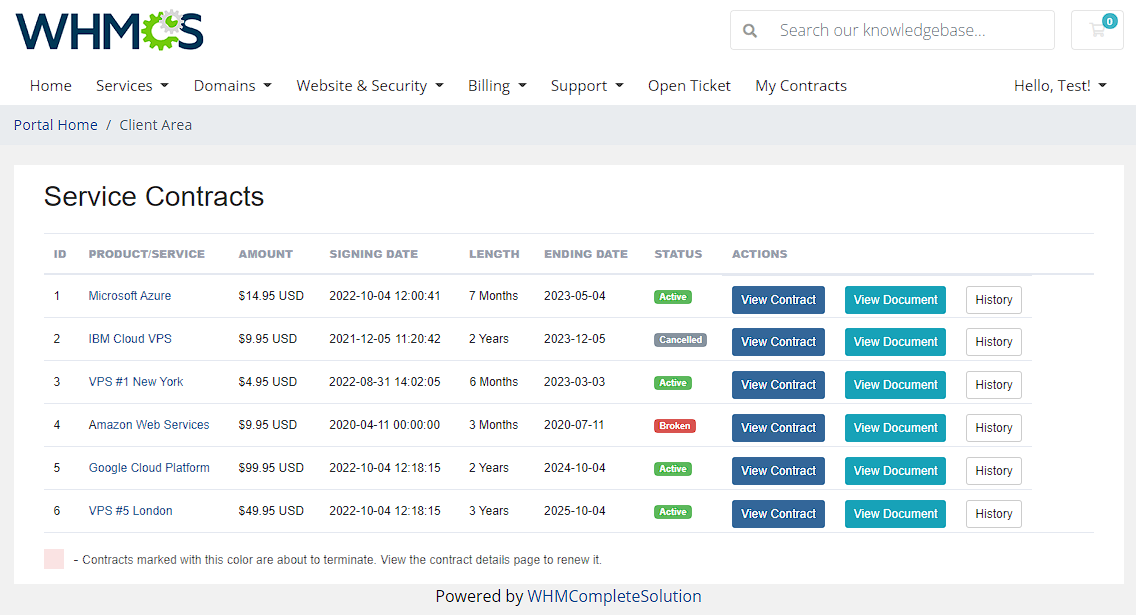Click the 7 Months length cell
This screenshot has height=615, width=1136.
pos(493,296)
